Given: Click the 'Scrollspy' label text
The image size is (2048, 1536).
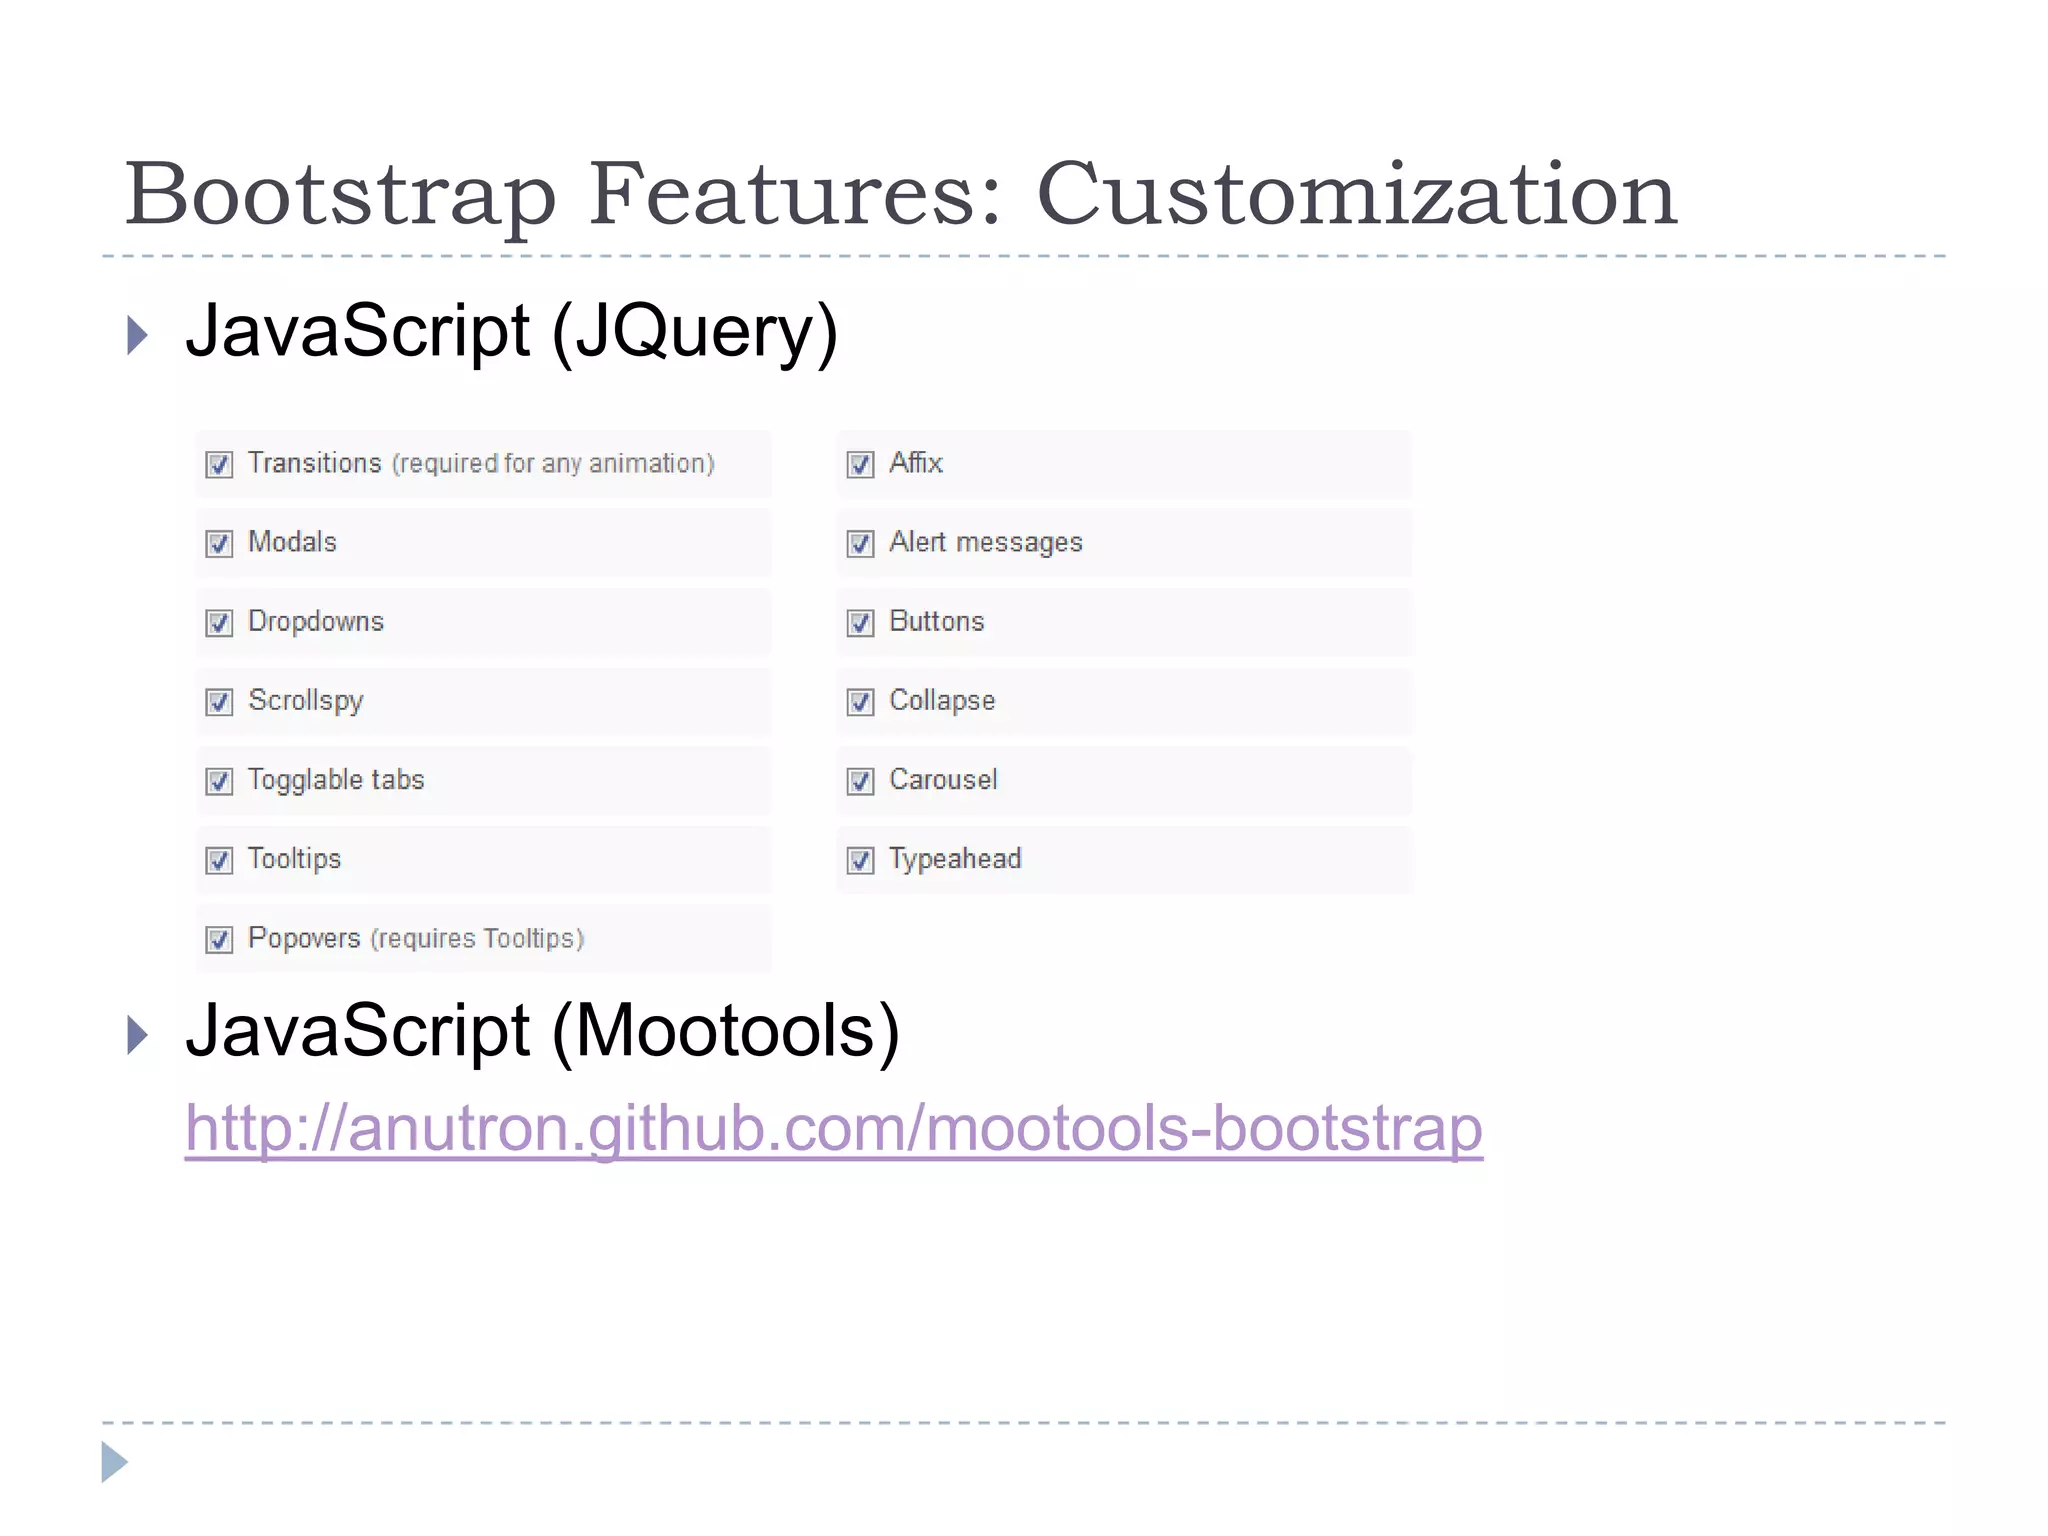Looking at the screenshot, I should (x=306, y=702).
